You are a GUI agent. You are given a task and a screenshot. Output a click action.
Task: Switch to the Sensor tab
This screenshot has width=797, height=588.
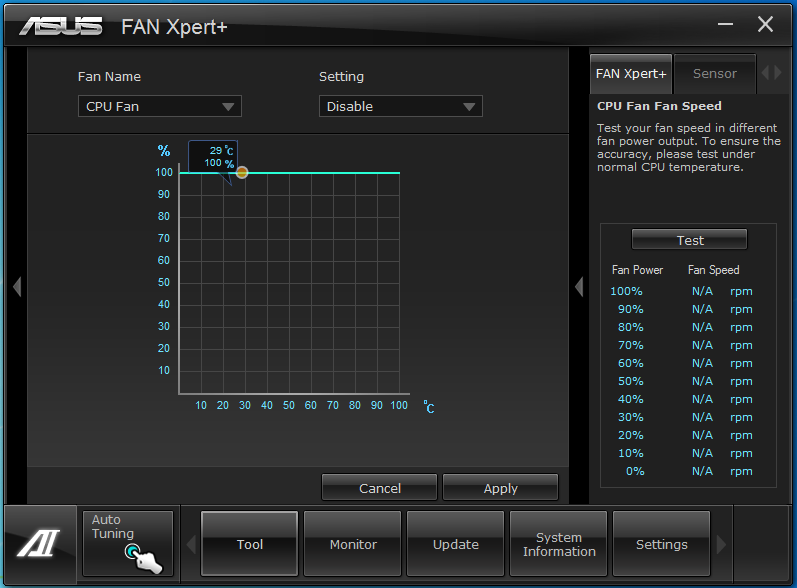(715, 74)
